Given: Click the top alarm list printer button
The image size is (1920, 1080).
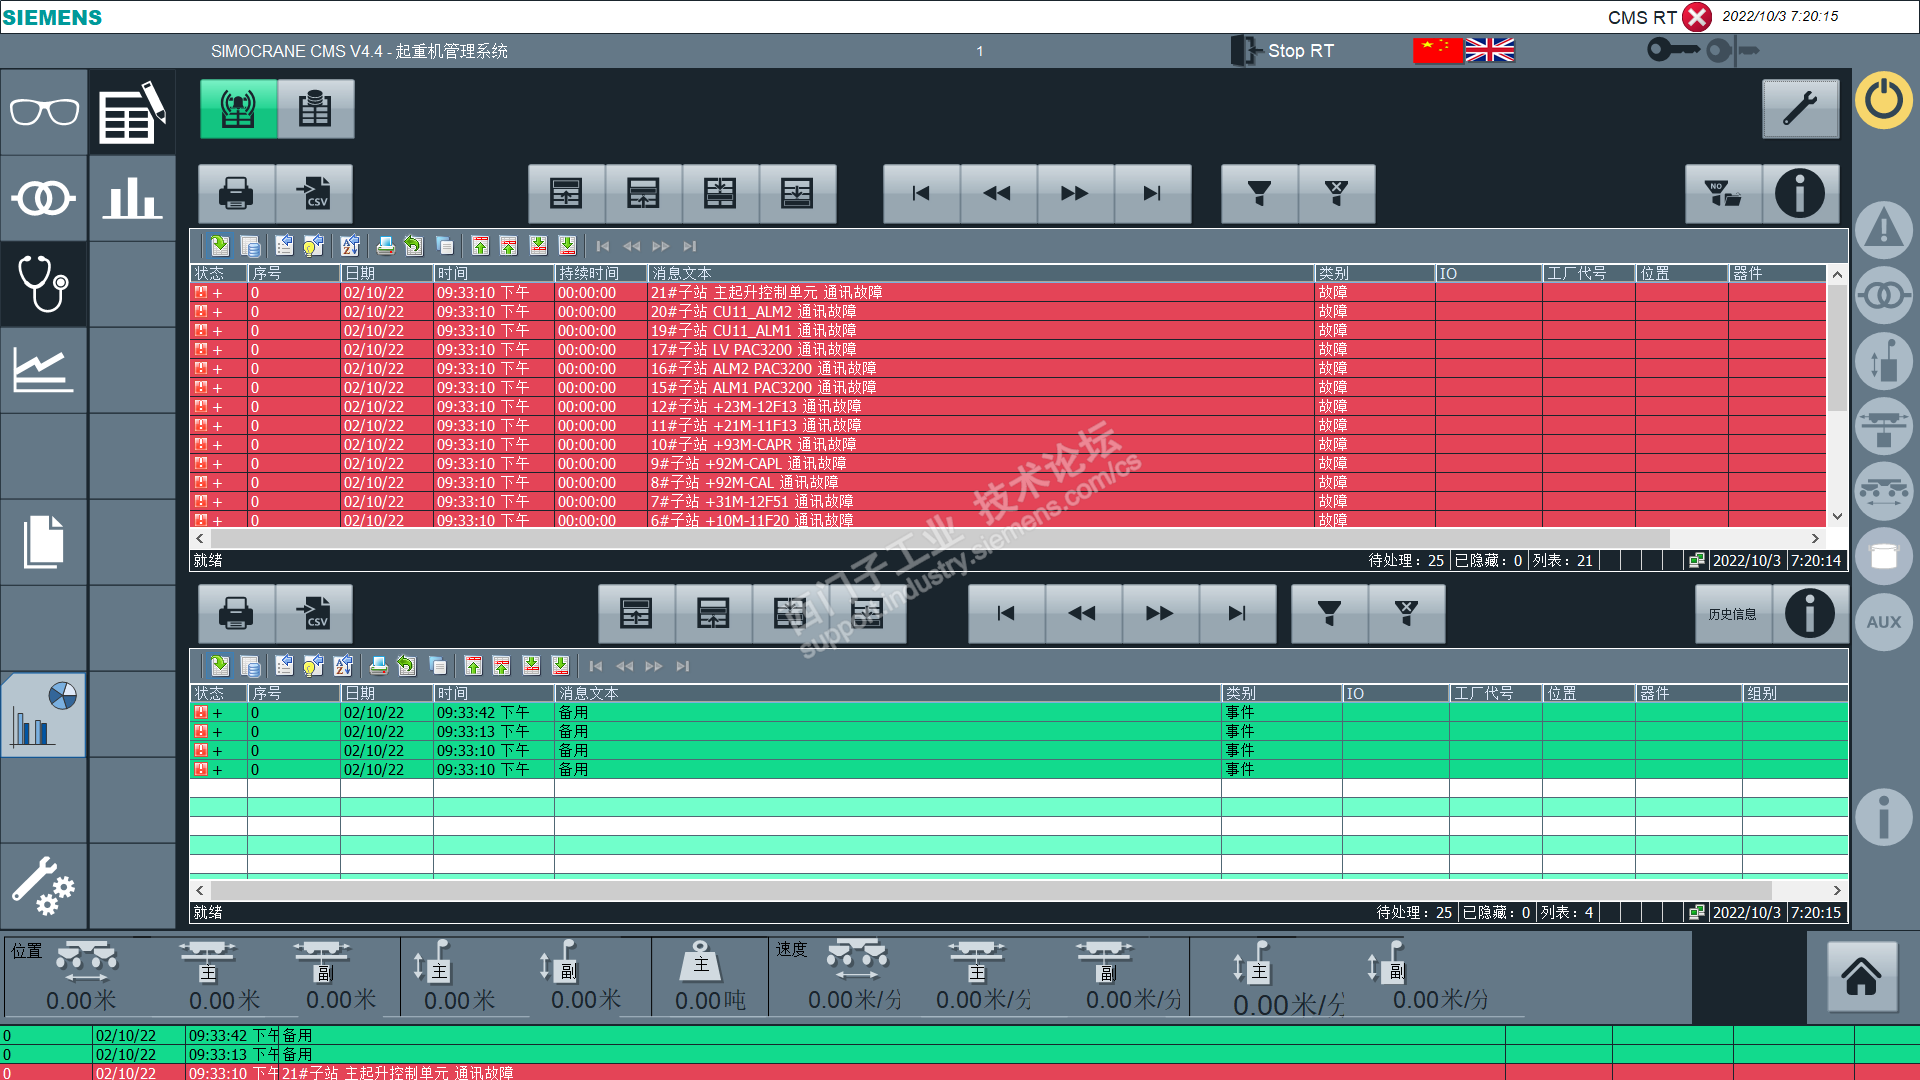Looking at the screenshot, I should (236, 194).
